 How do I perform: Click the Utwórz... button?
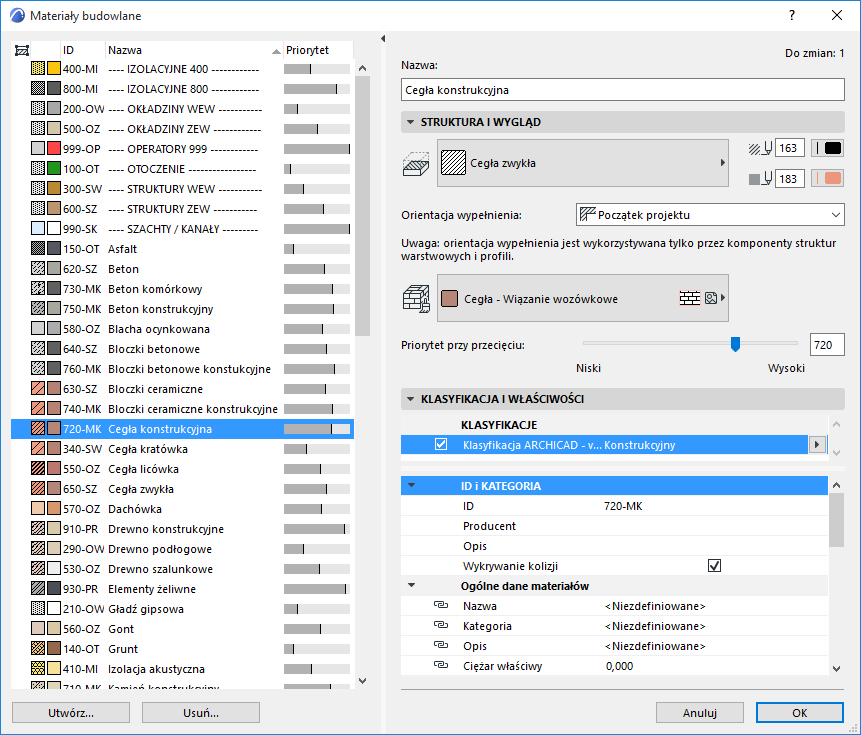(x=71, y=712)
